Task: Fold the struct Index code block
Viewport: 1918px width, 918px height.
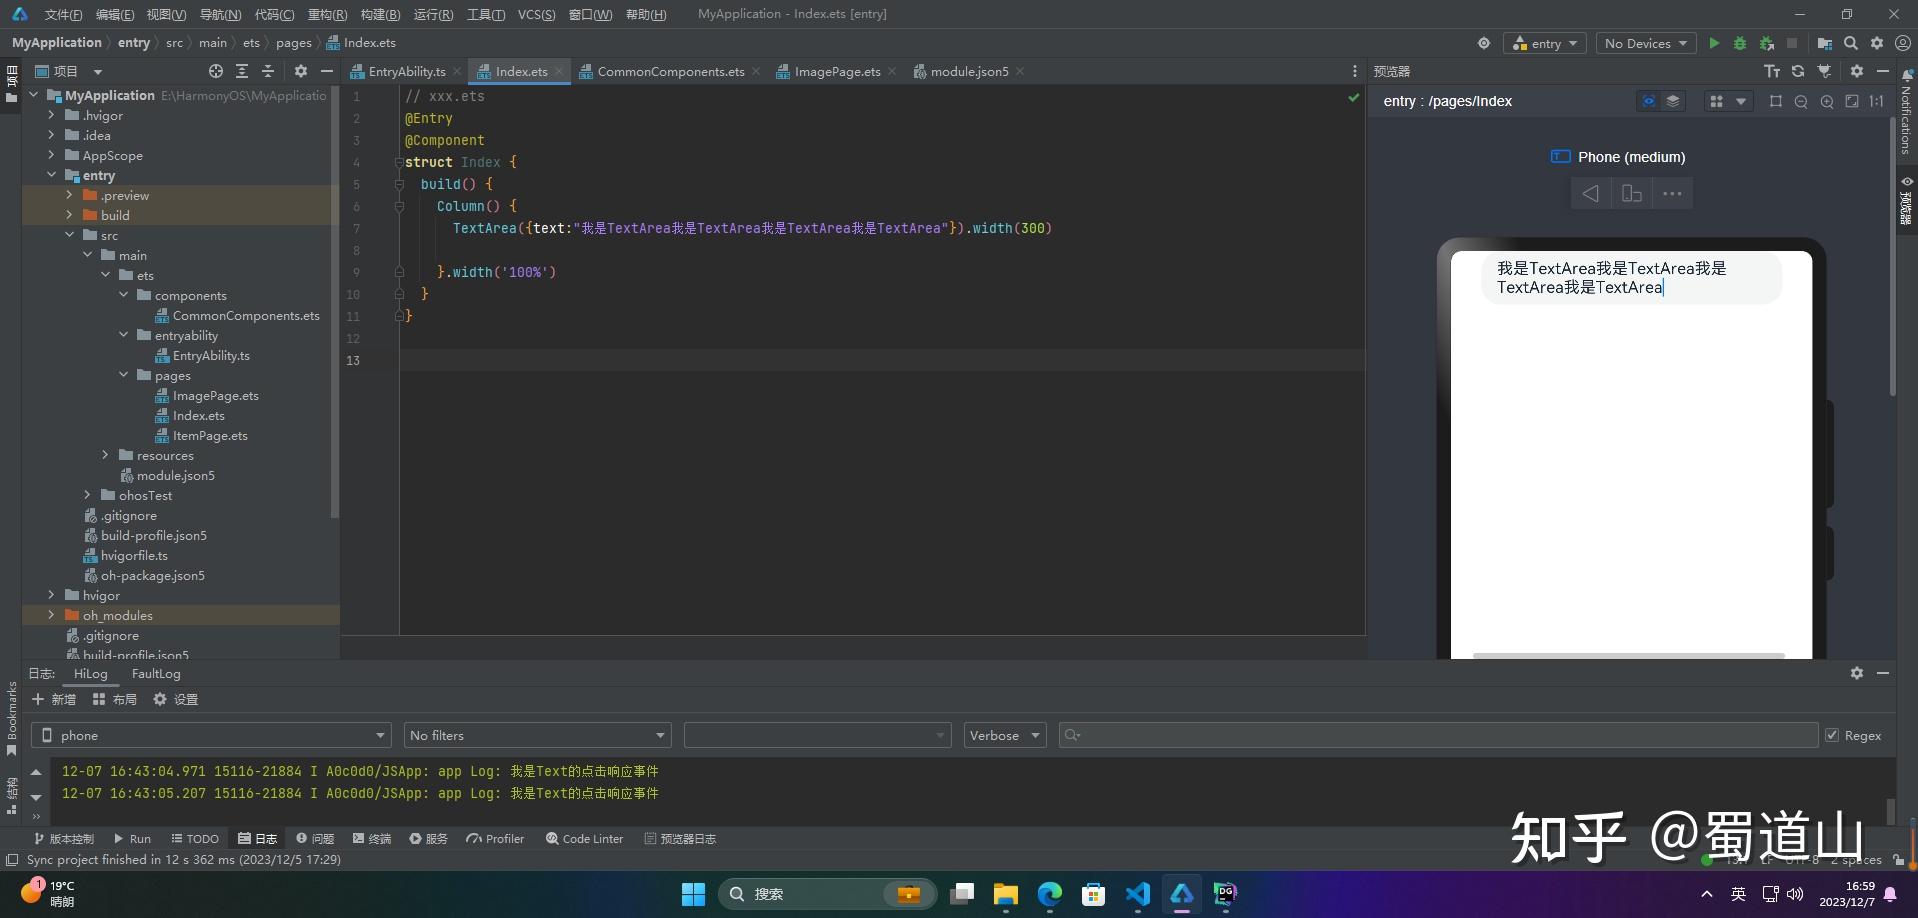Action: point(398,162)
